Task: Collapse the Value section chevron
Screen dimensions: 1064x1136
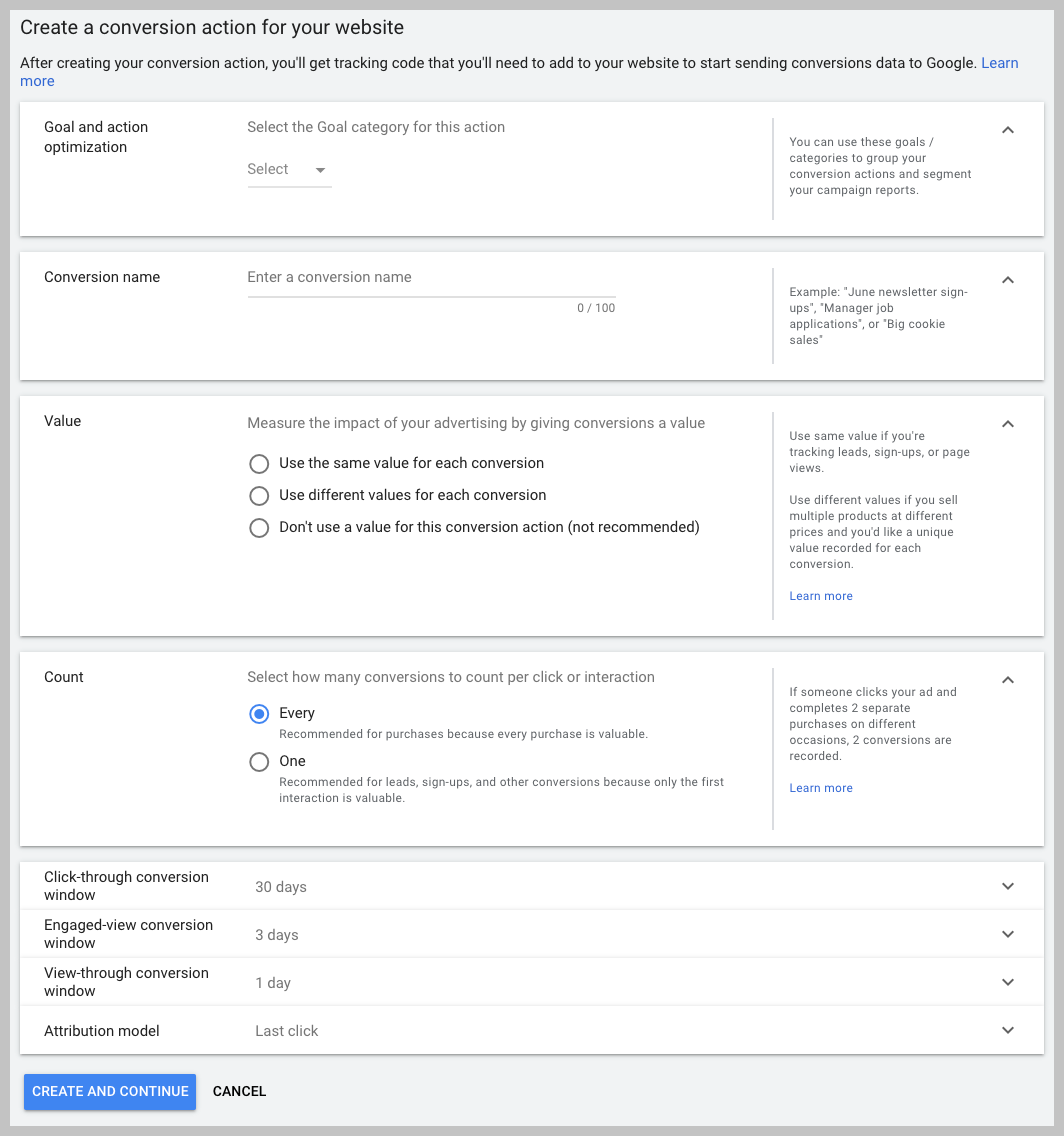Action: (1008, 424)
